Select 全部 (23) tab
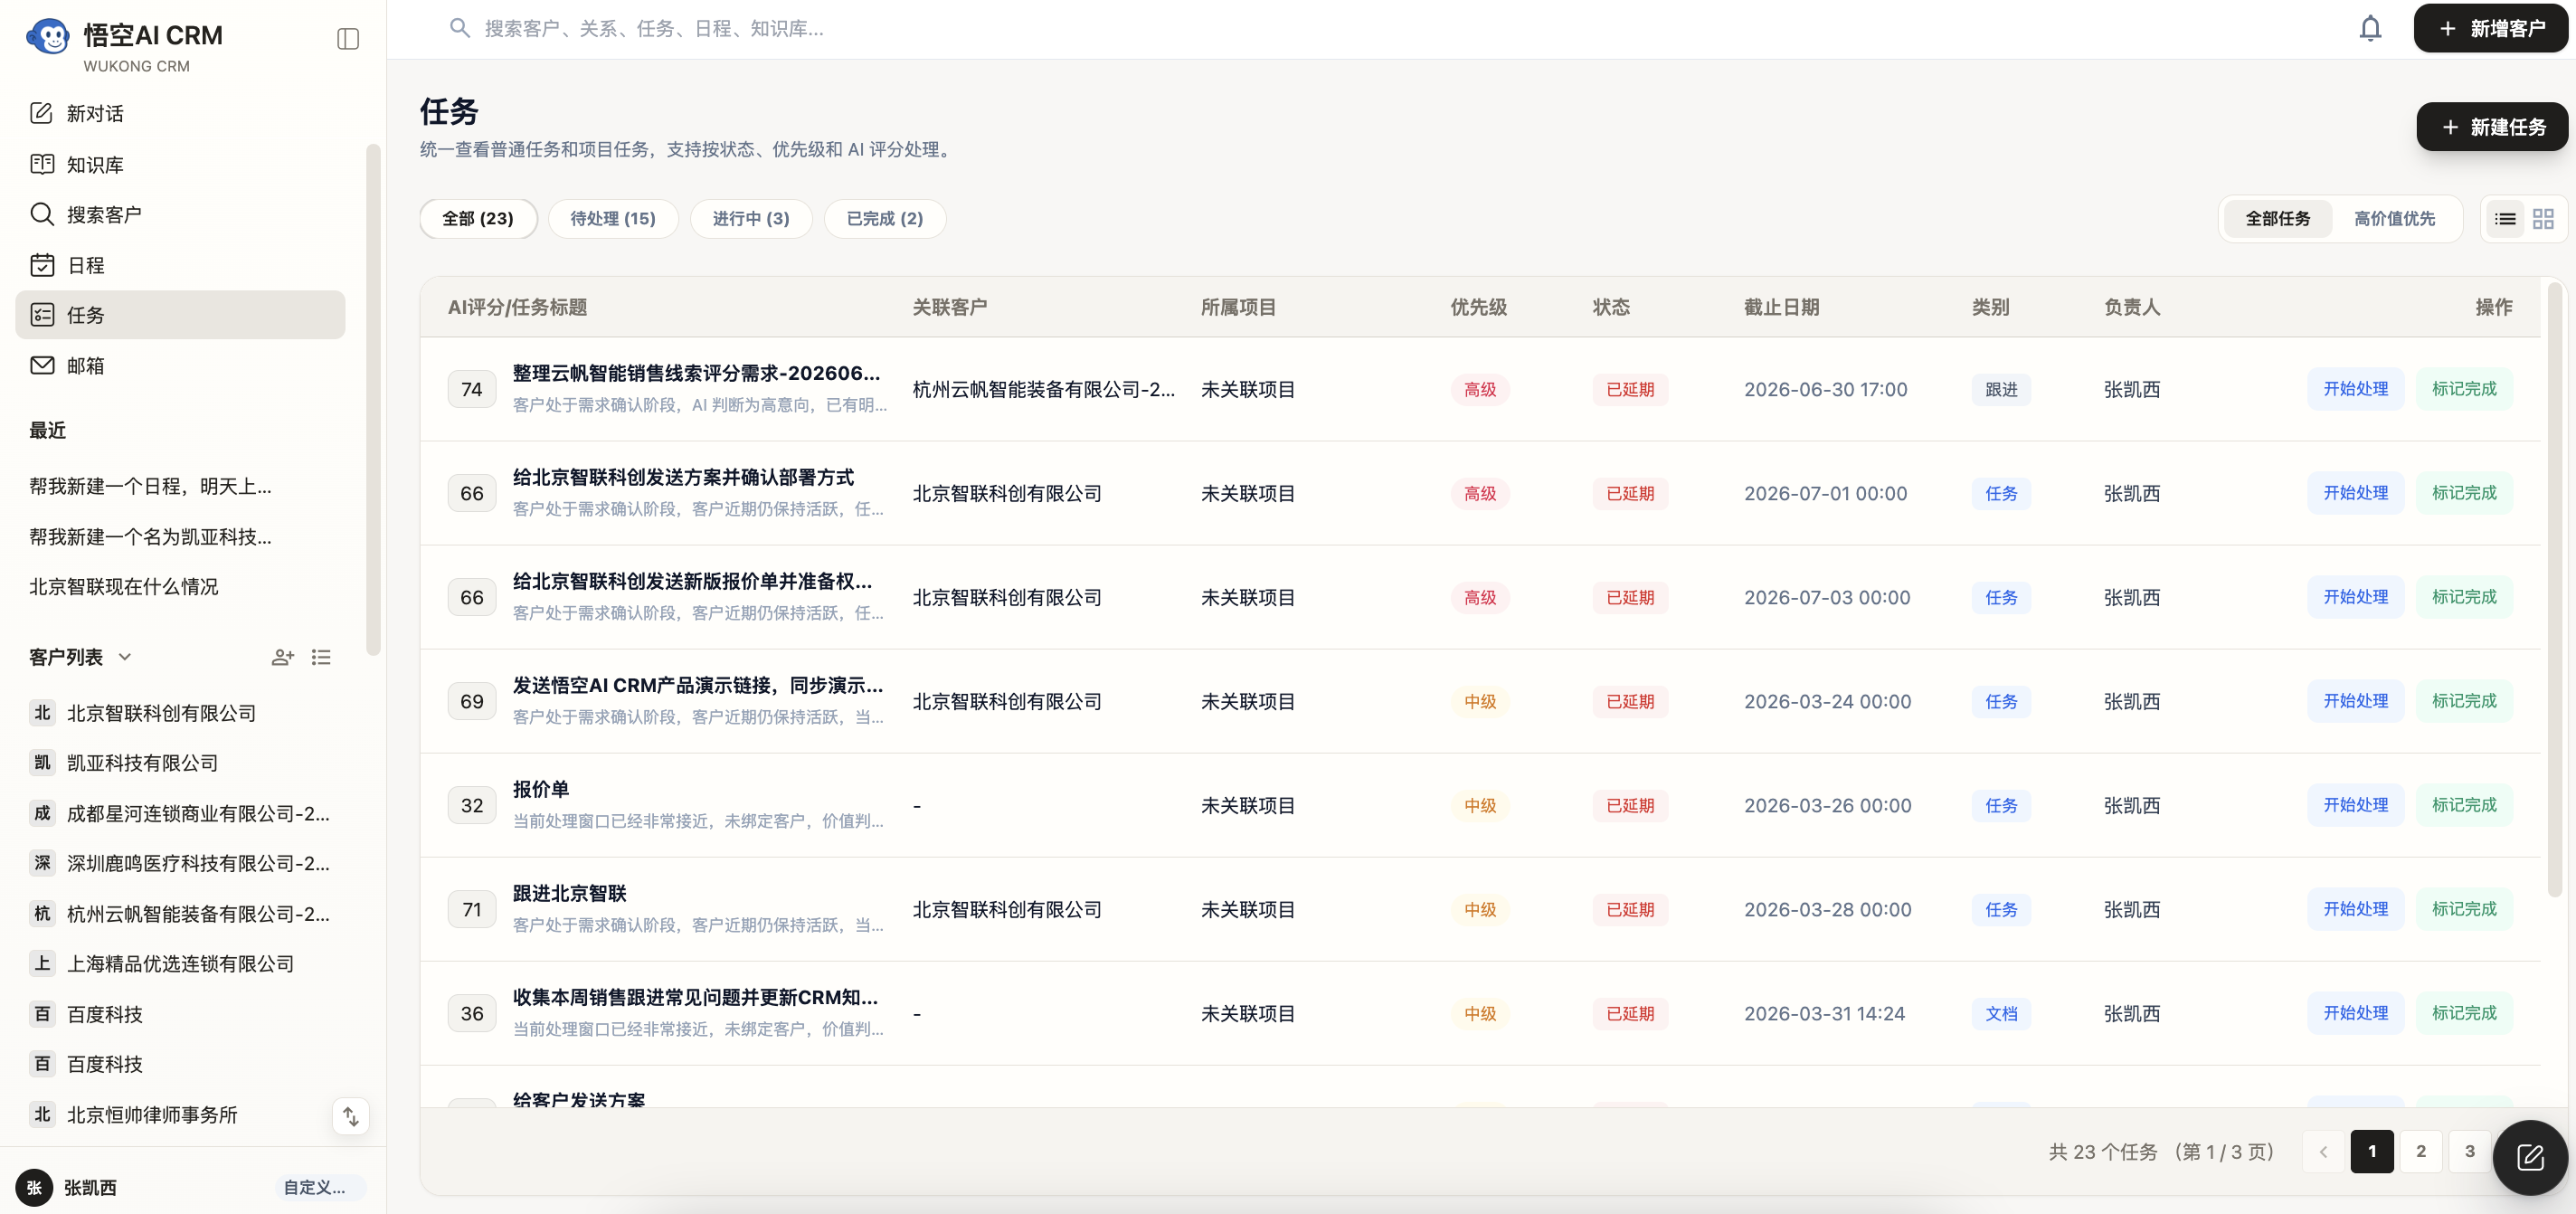 [478, 218]
